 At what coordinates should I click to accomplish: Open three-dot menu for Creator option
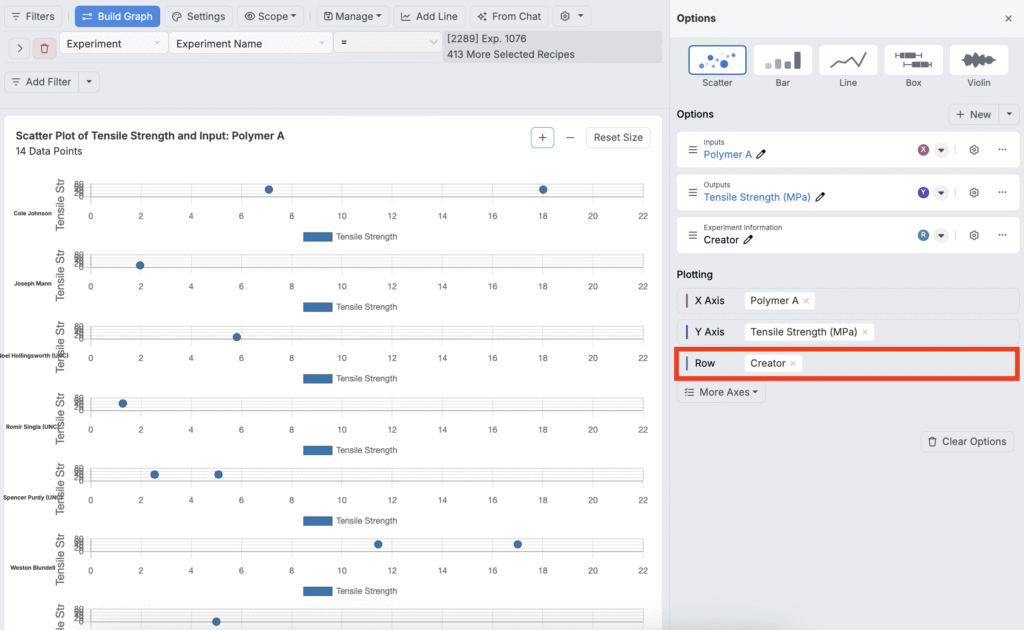(1002, 236)
